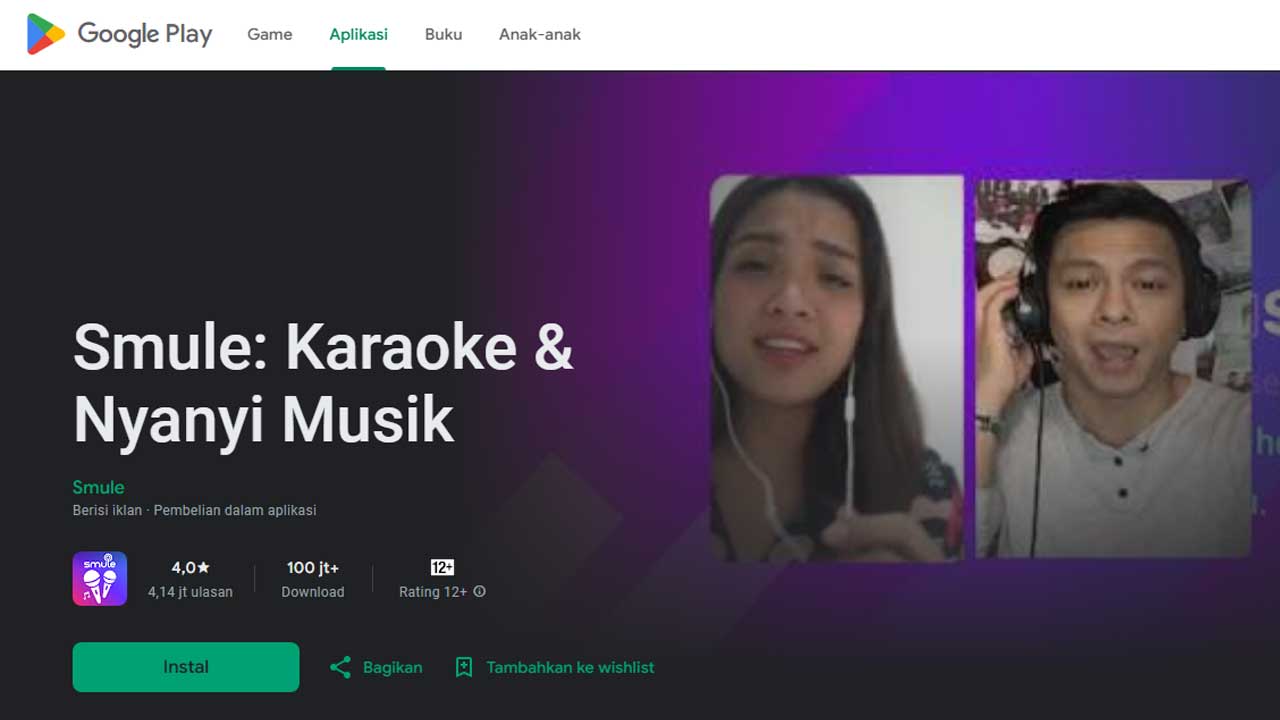Click the 100 jt+ Download count
Image resolution: width=1280 pixels, height=720 pixels.
pos(313,579)
